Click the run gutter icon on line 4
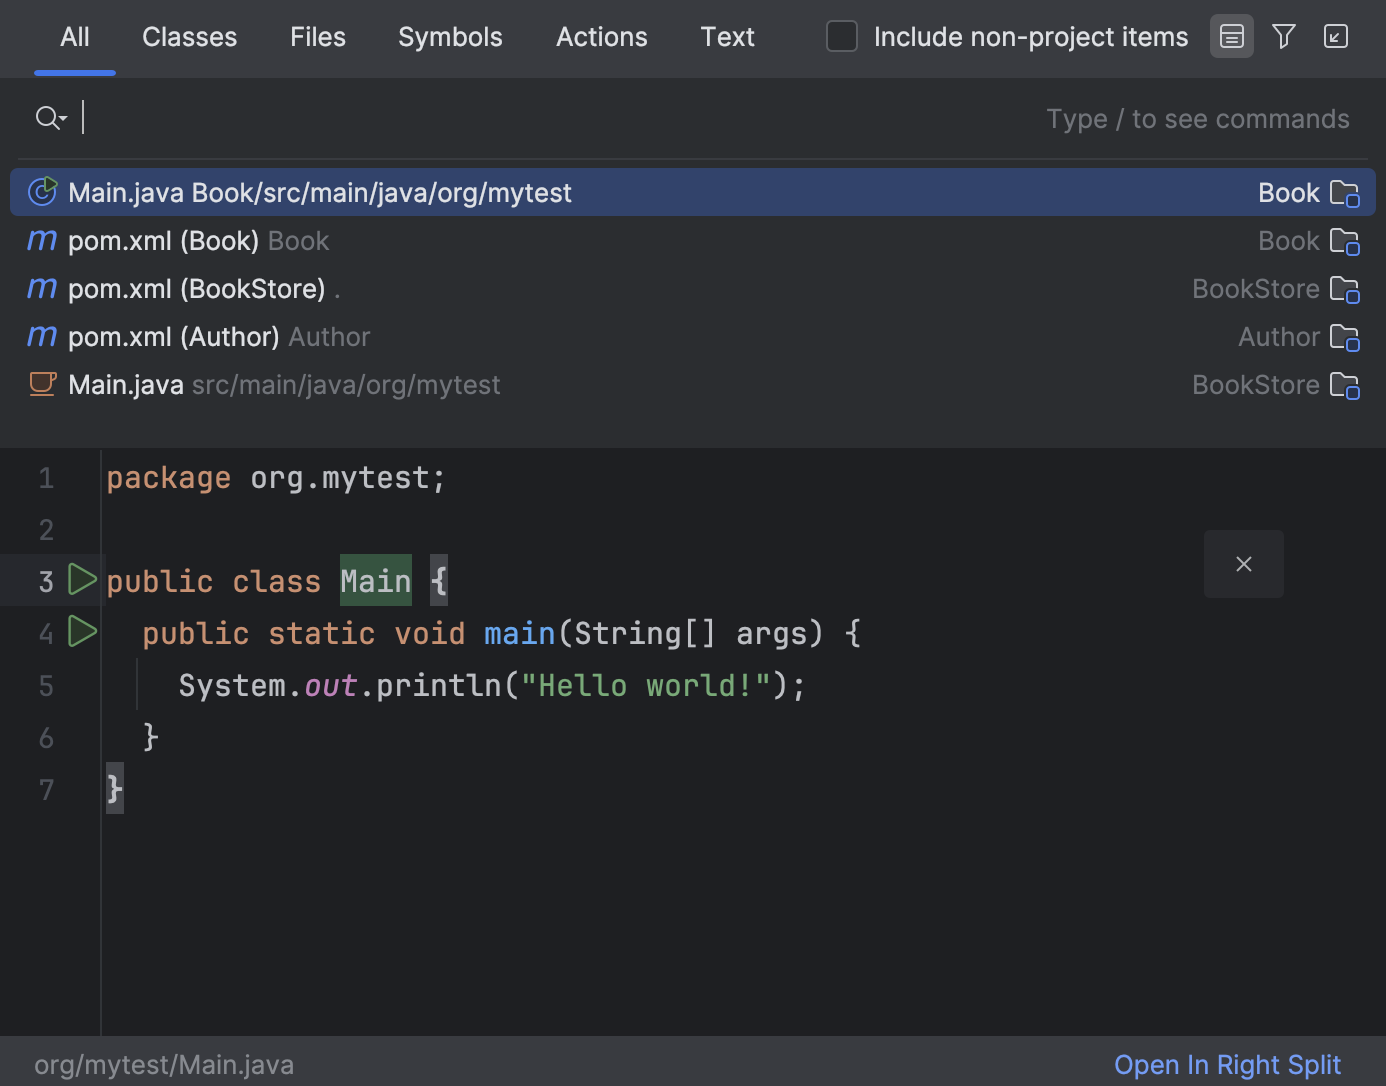The image size is (1386, 1086). click(x=81, y=631)
